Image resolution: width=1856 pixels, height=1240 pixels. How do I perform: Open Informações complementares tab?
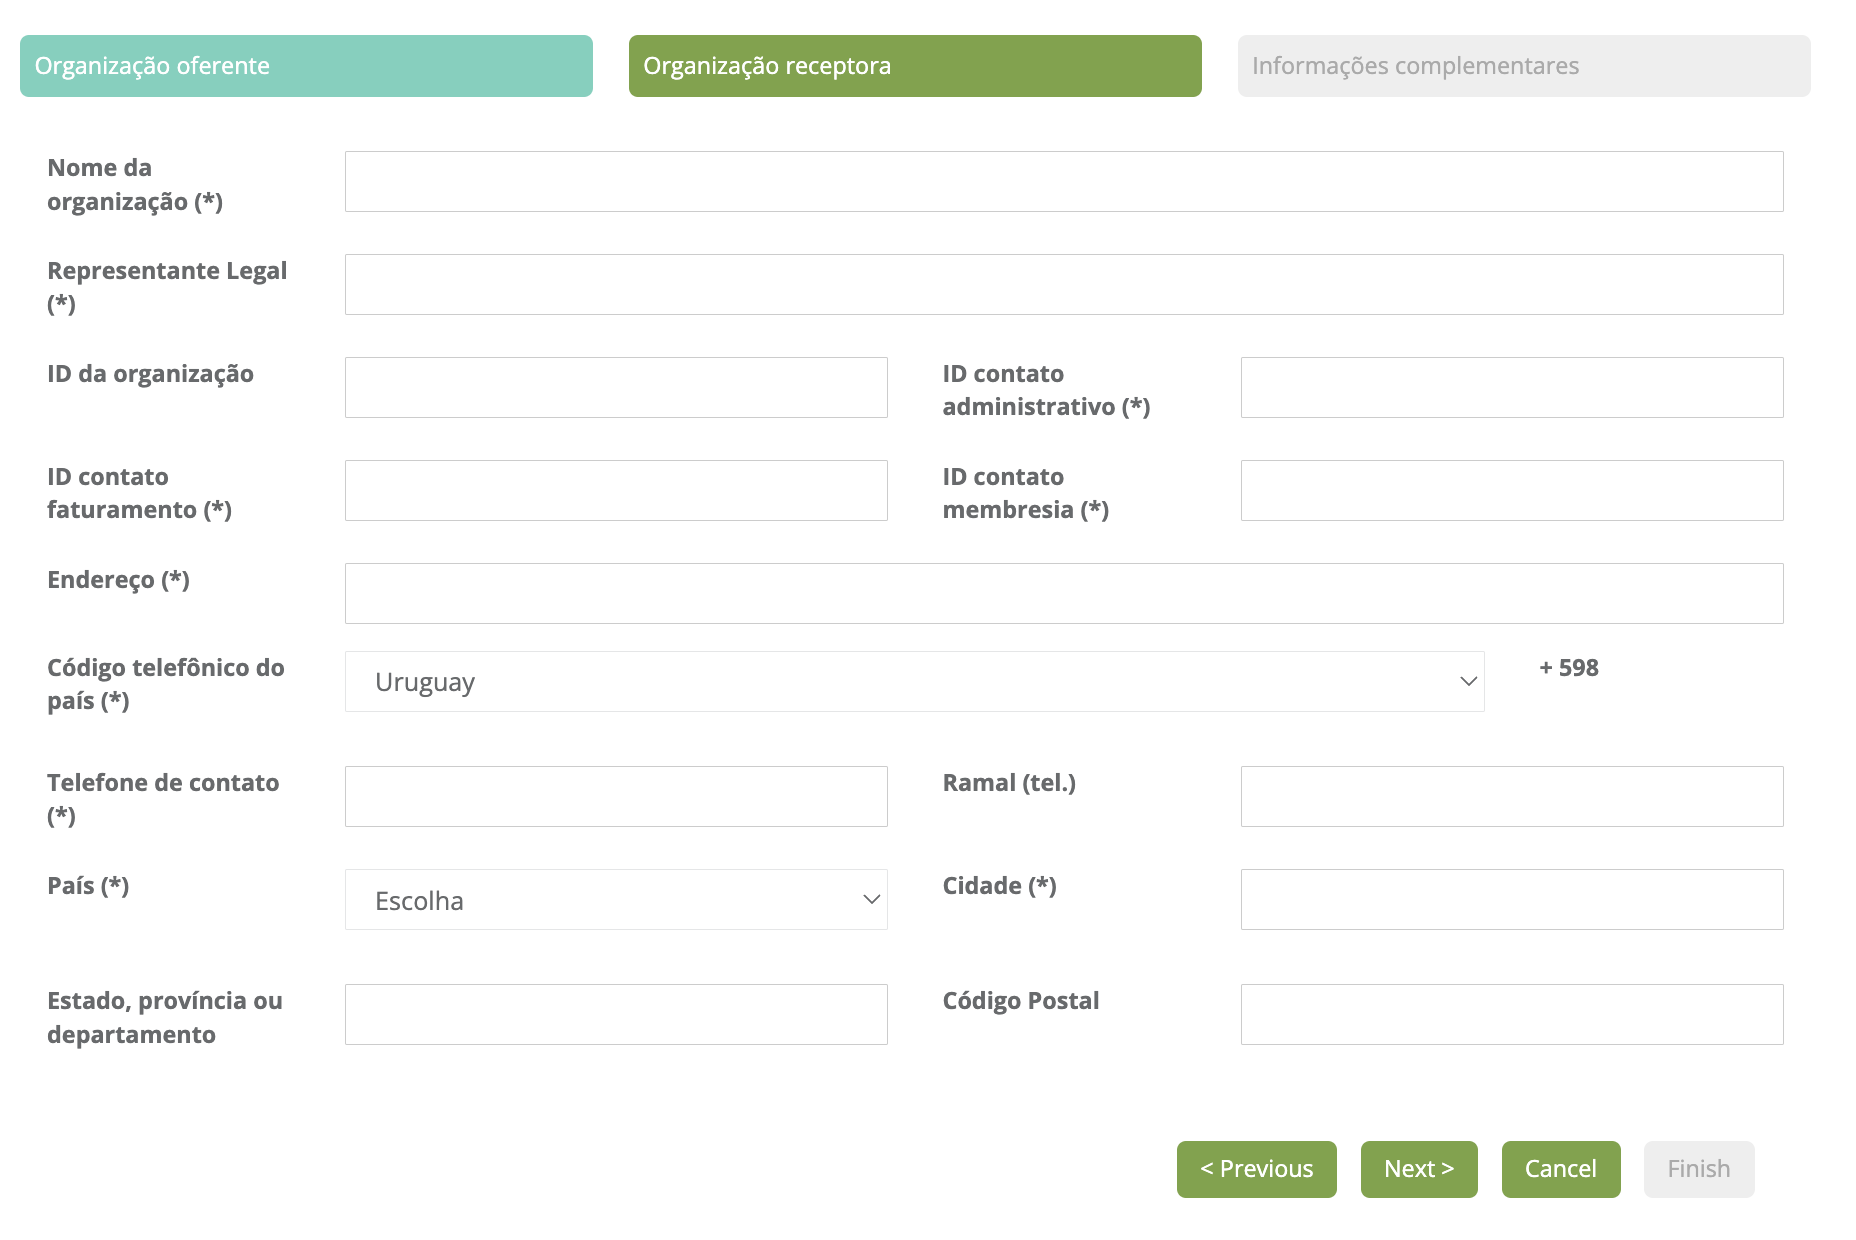[1523, 66]
